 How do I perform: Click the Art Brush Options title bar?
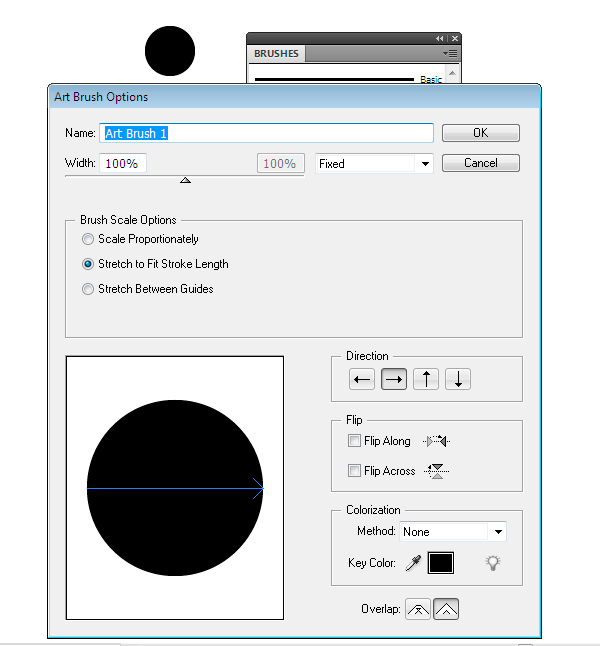click(x=295, y=97)
